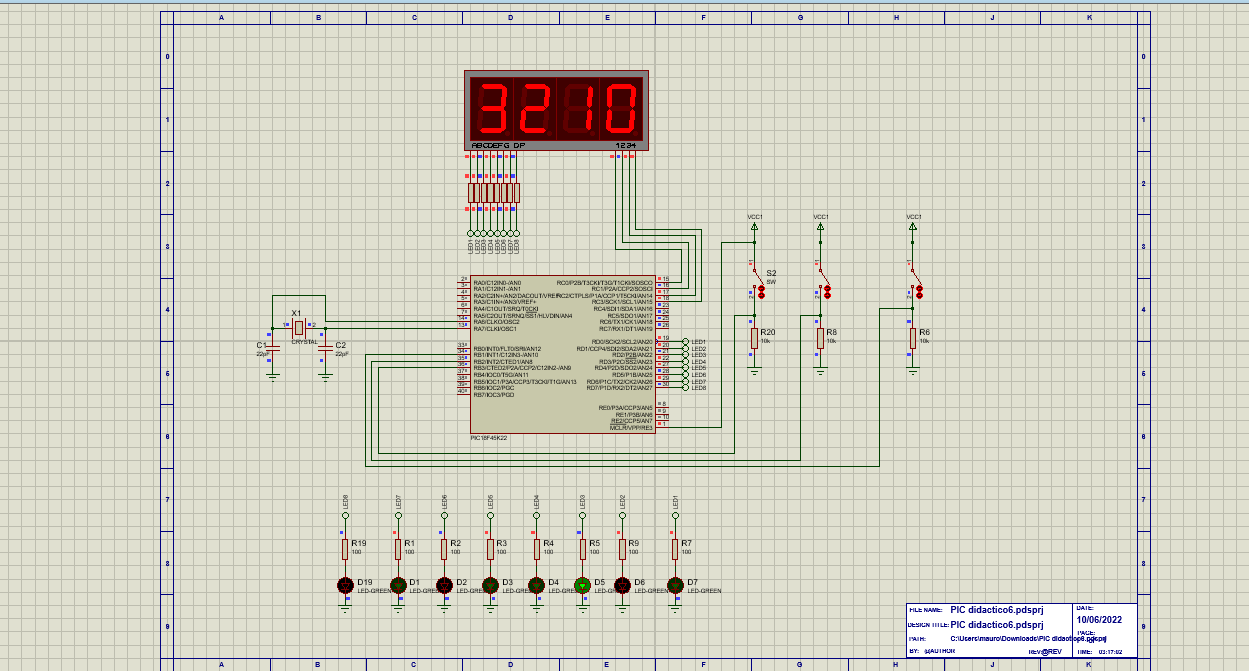Select LED D3
Viewport: 1249px width, 671px height.
(490, 585)
